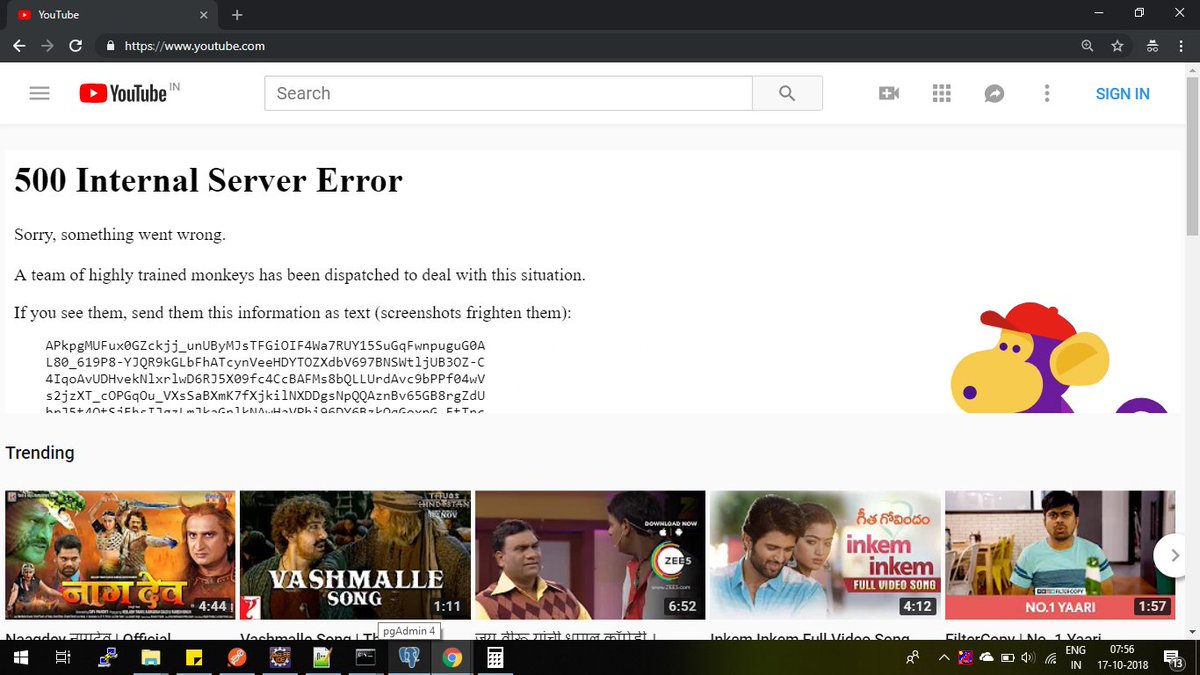Click the magnifier search button beside the Search box
1200x675 pixels.
click(x=787, y=93)
